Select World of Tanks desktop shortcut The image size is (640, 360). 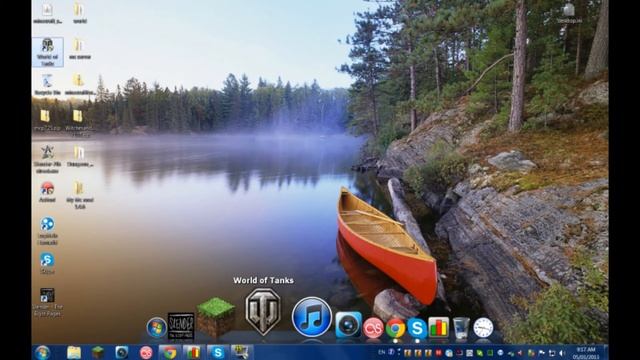(x=48, y=52)
